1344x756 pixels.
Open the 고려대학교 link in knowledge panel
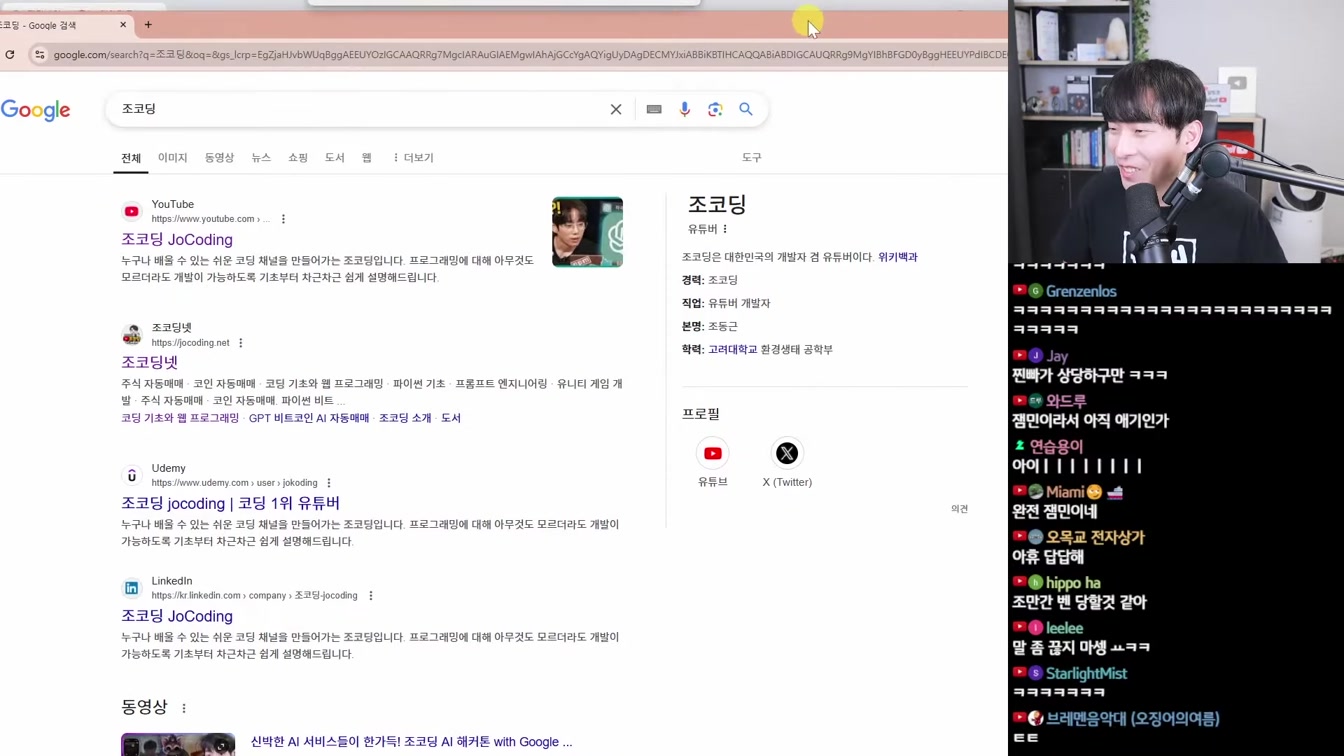point(733,350)
